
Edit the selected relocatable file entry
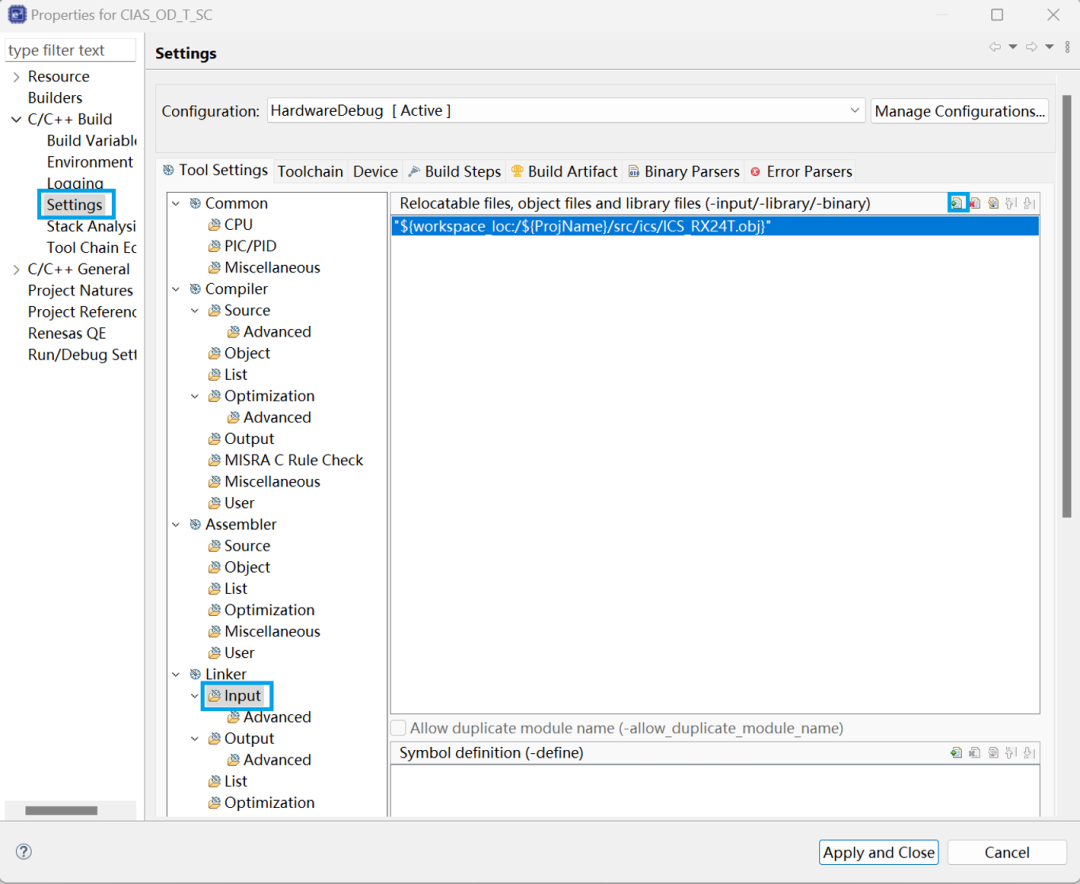[993, 203]
